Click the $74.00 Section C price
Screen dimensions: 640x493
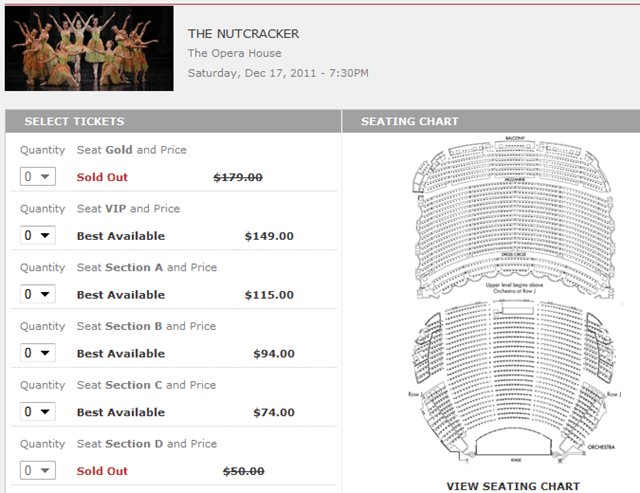point(274,412)
